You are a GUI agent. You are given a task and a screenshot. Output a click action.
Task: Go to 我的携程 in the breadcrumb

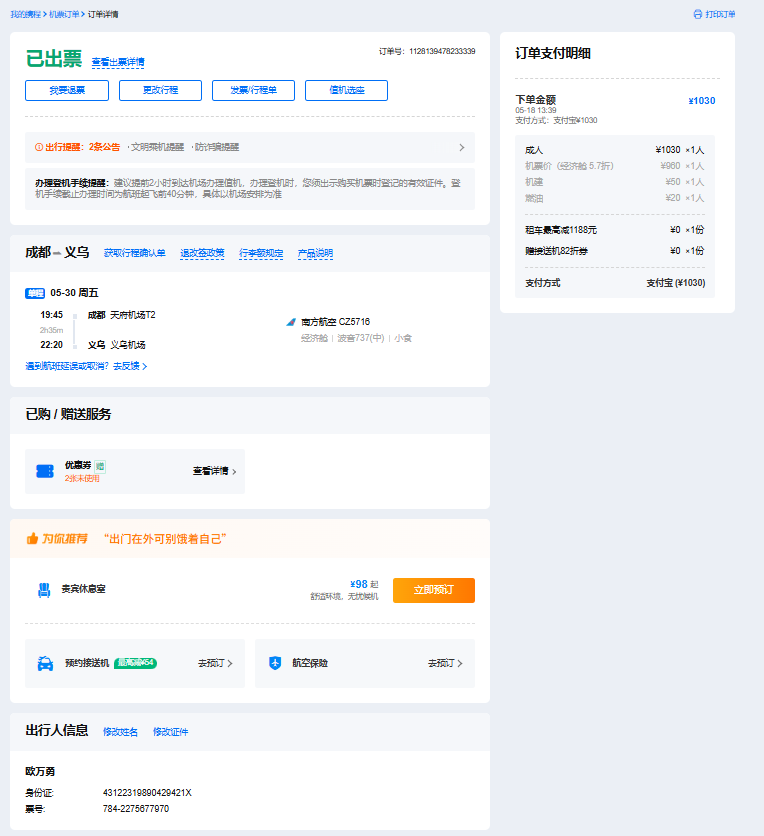click(26, 15)
